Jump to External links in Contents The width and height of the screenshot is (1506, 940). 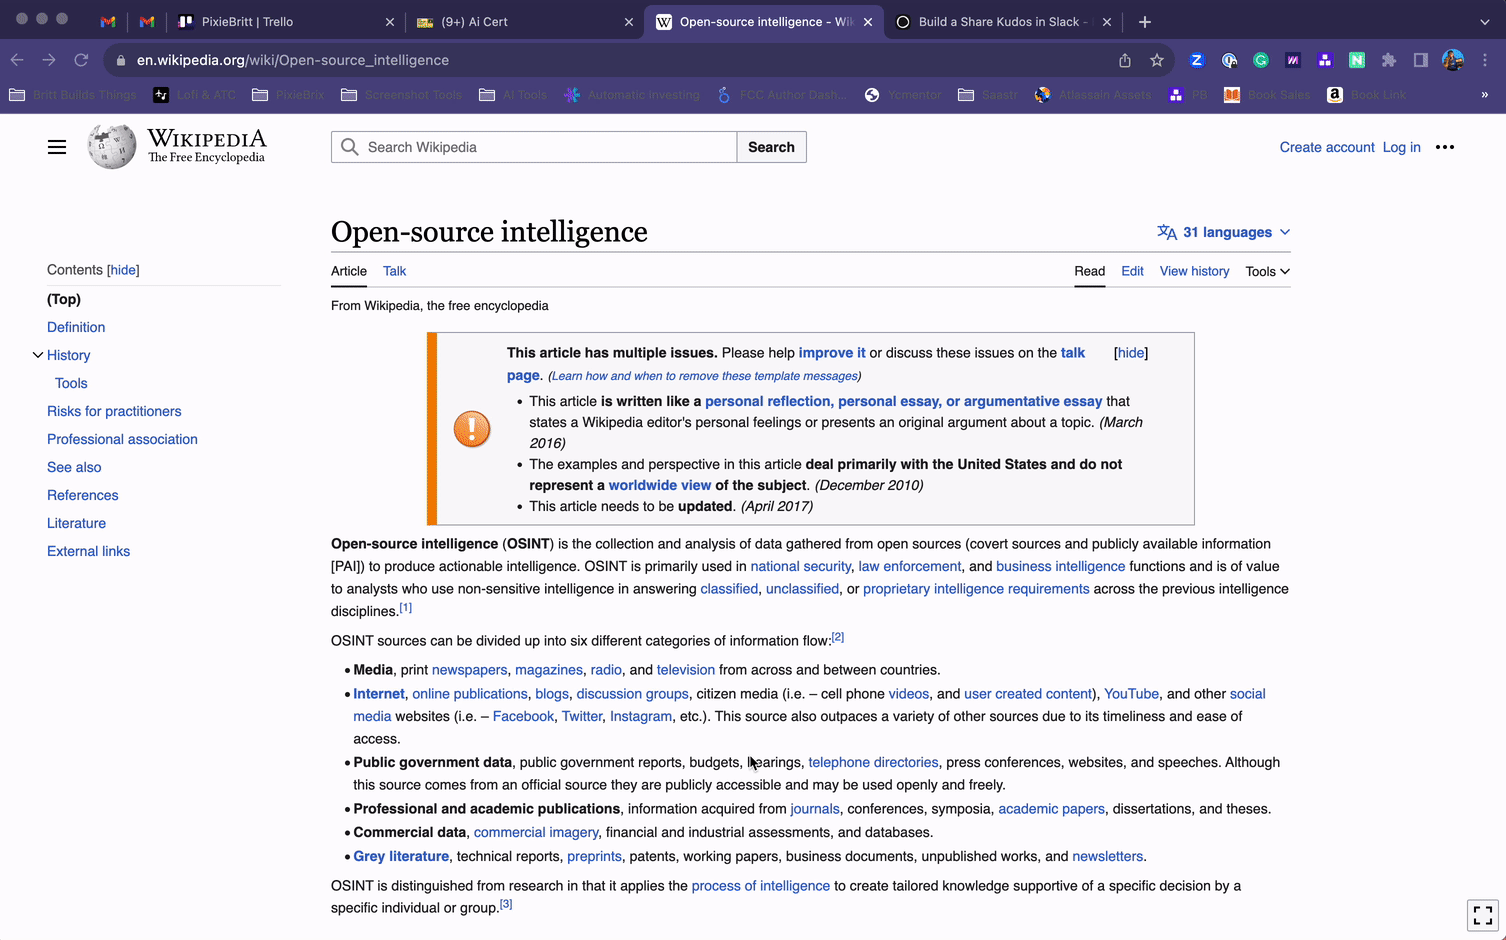point(88,551)
